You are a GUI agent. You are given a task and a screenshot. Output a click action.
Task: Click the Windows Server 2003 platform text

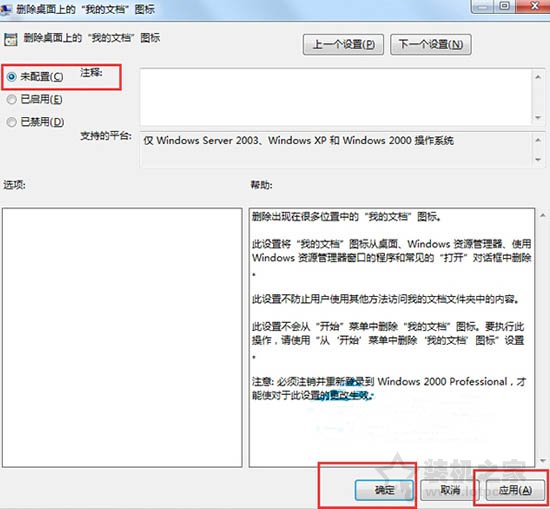click(x=299, y=141)
